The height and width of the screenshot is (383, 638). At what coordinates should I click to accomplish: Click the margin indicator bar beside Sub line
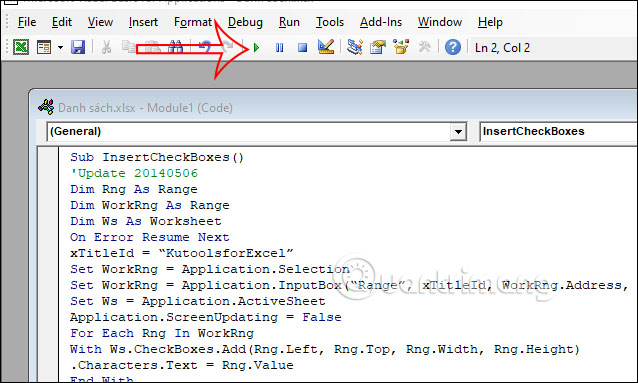coord(49,157)
